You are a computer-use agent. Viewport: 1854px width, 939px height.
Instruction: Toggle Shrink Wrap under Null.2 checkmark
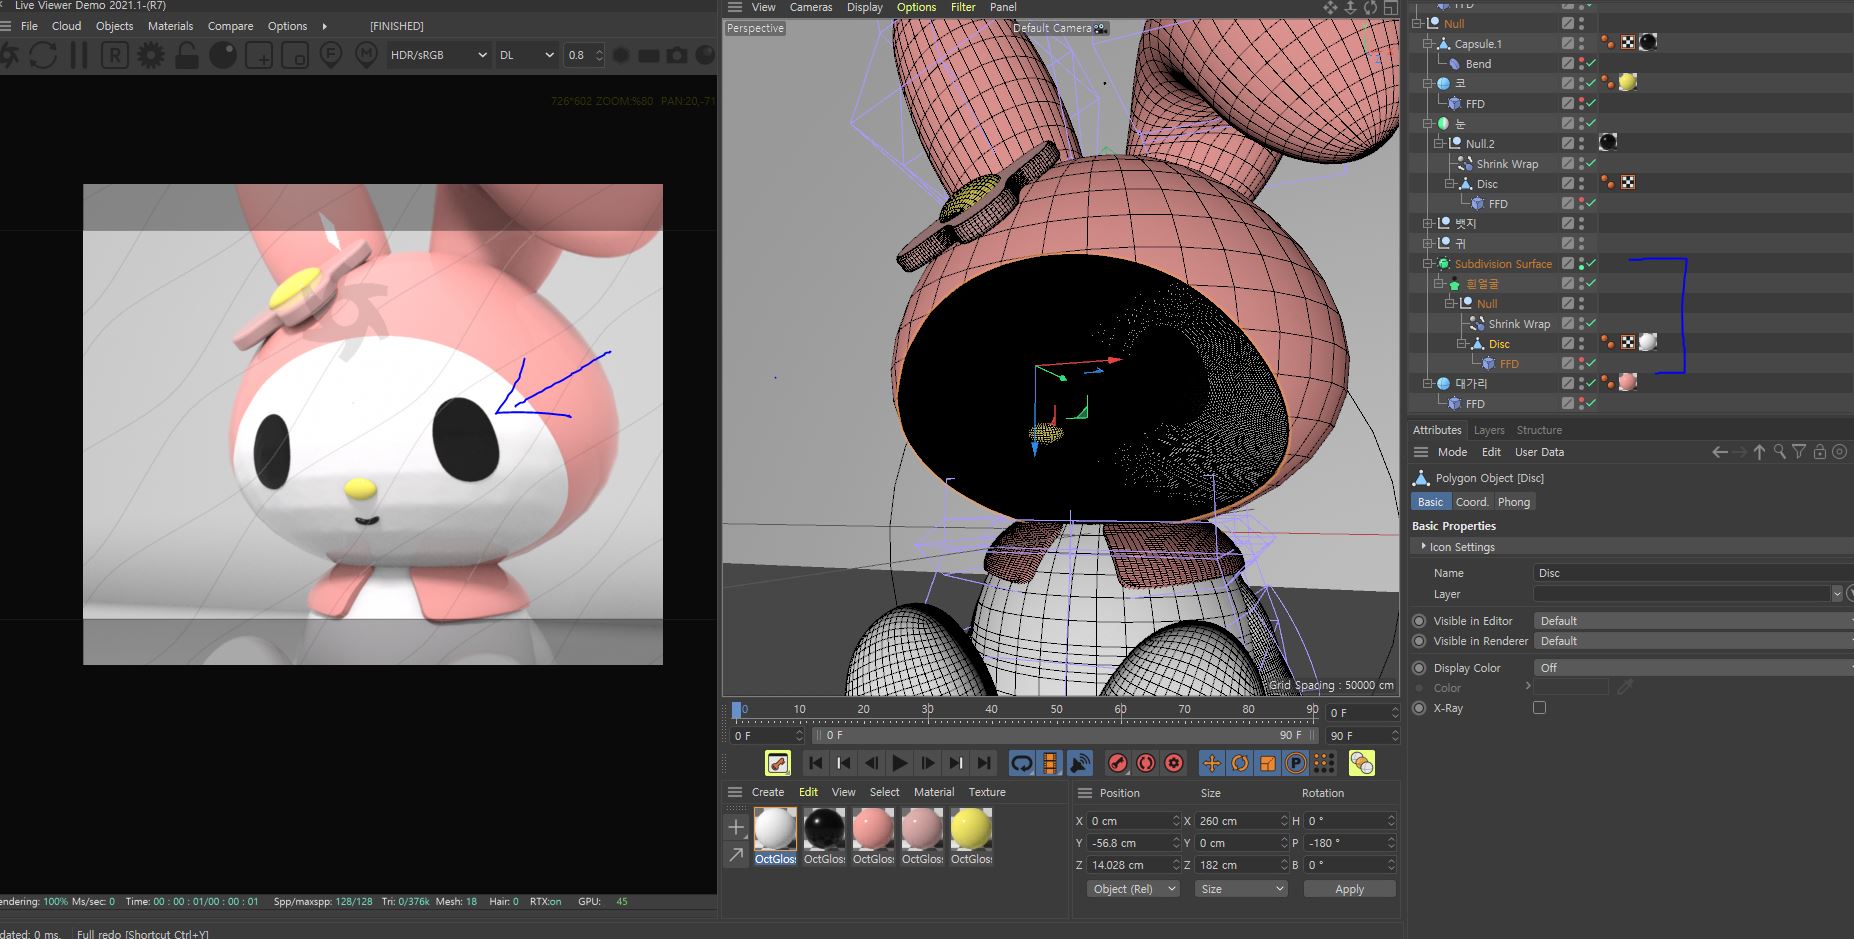point(1591,164)
